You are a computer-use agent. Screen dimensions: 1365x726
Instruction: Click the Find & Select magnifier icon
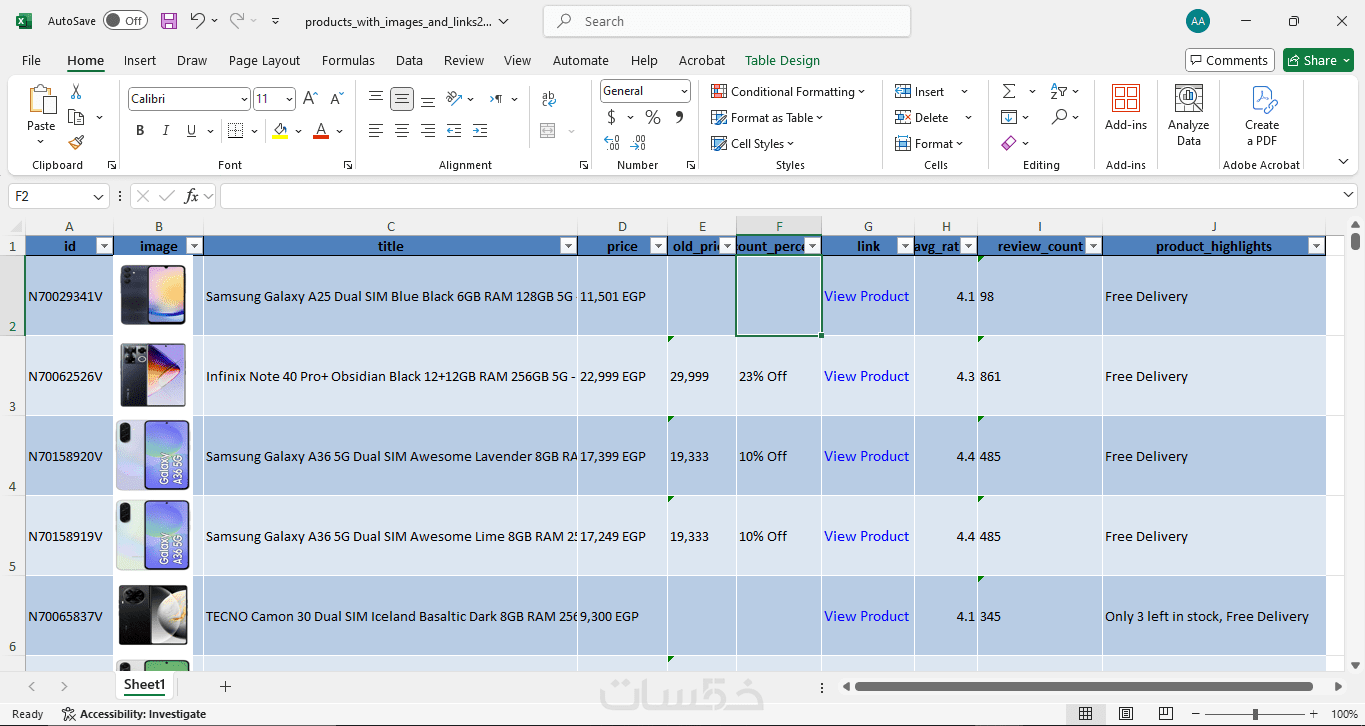(x=1059, y=117)
